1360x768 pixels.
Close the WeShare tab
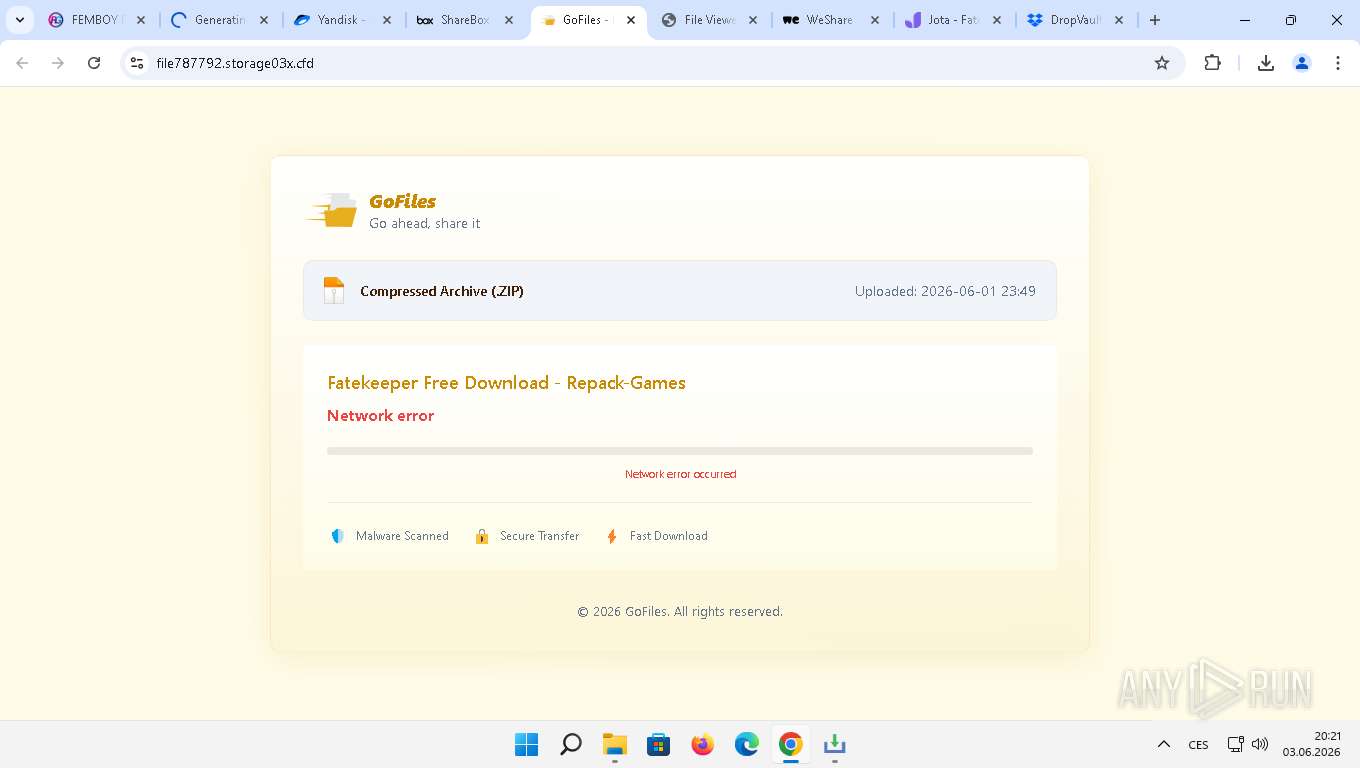click(875, 20)
